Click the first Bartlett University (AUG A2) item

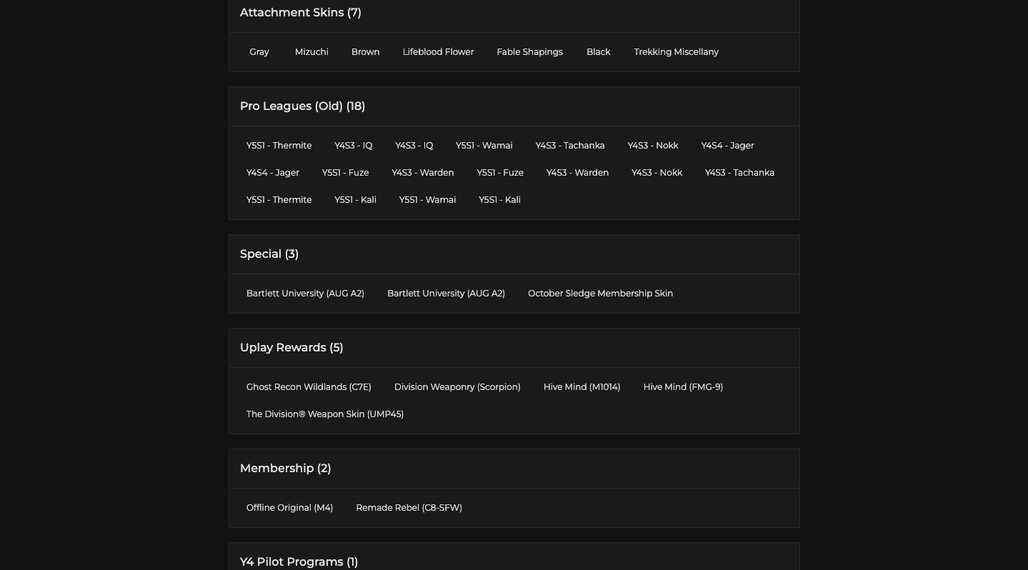point(305,293)
